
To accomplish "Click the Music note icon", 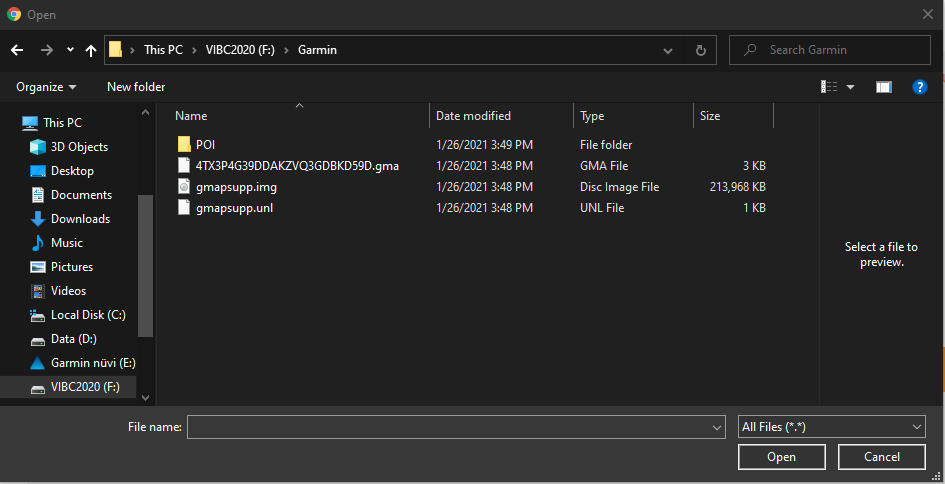I will (38, 243).
